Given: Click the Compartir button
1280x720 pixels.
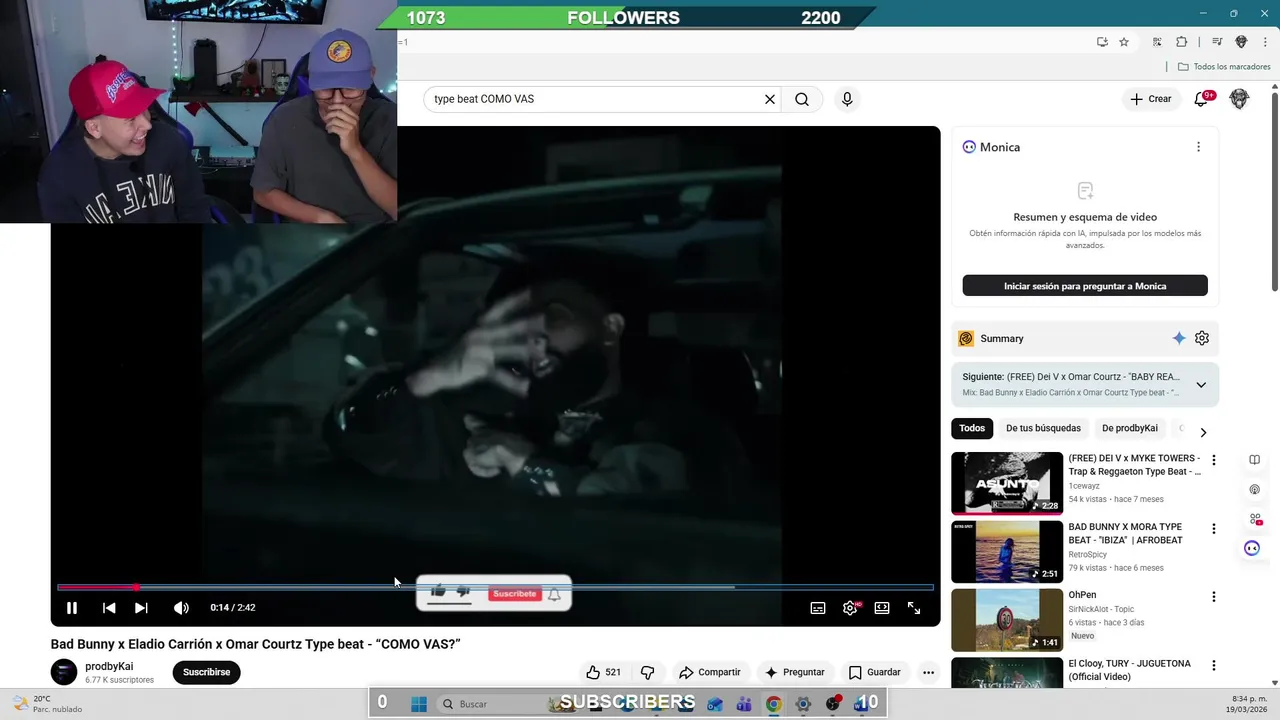Looking at the screenshot, I should click(x=709, y=672).
